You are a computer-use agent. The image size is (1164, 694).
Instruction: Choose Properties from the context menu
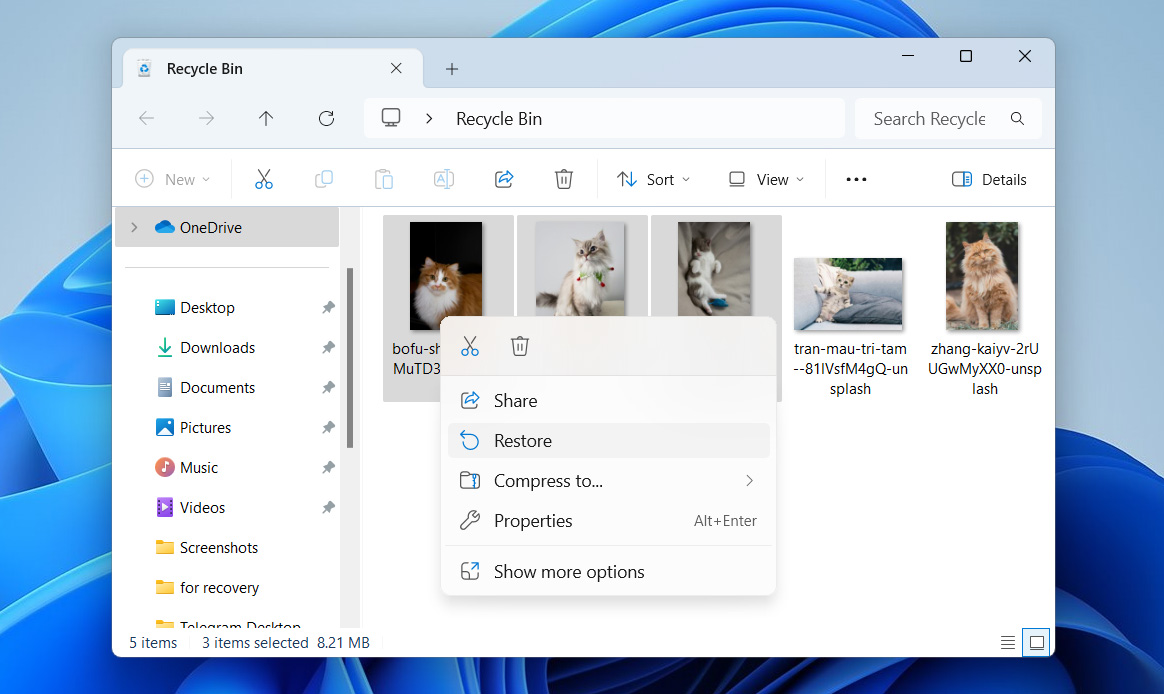tap(609, 521)
